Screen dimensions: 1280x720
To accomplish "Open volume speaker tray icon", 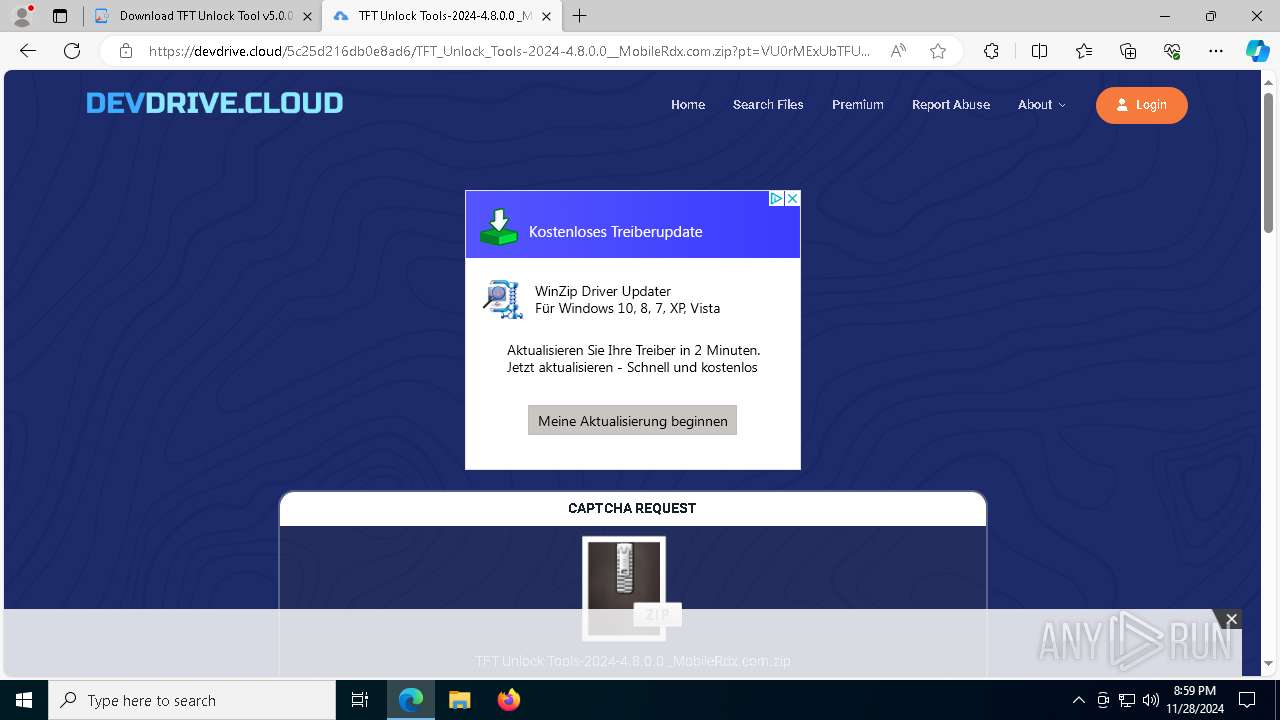I will click(1151, 700).
